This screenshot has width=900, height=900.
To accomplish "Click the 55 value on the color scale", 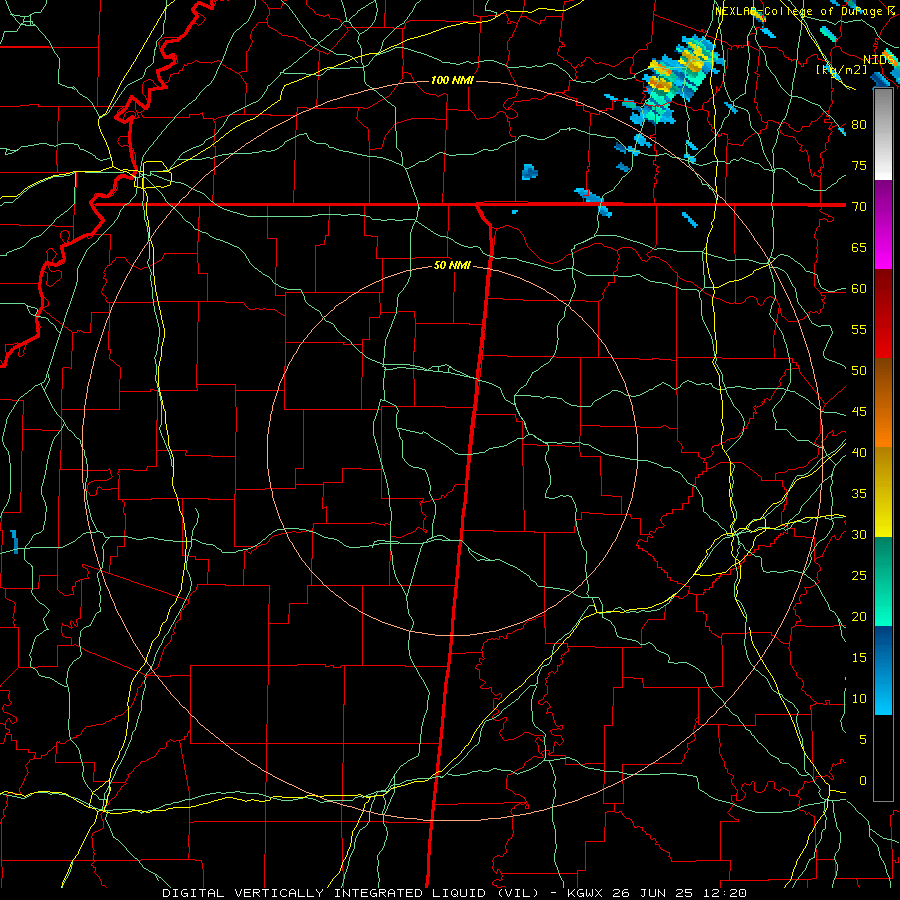I will click(859, 329).
